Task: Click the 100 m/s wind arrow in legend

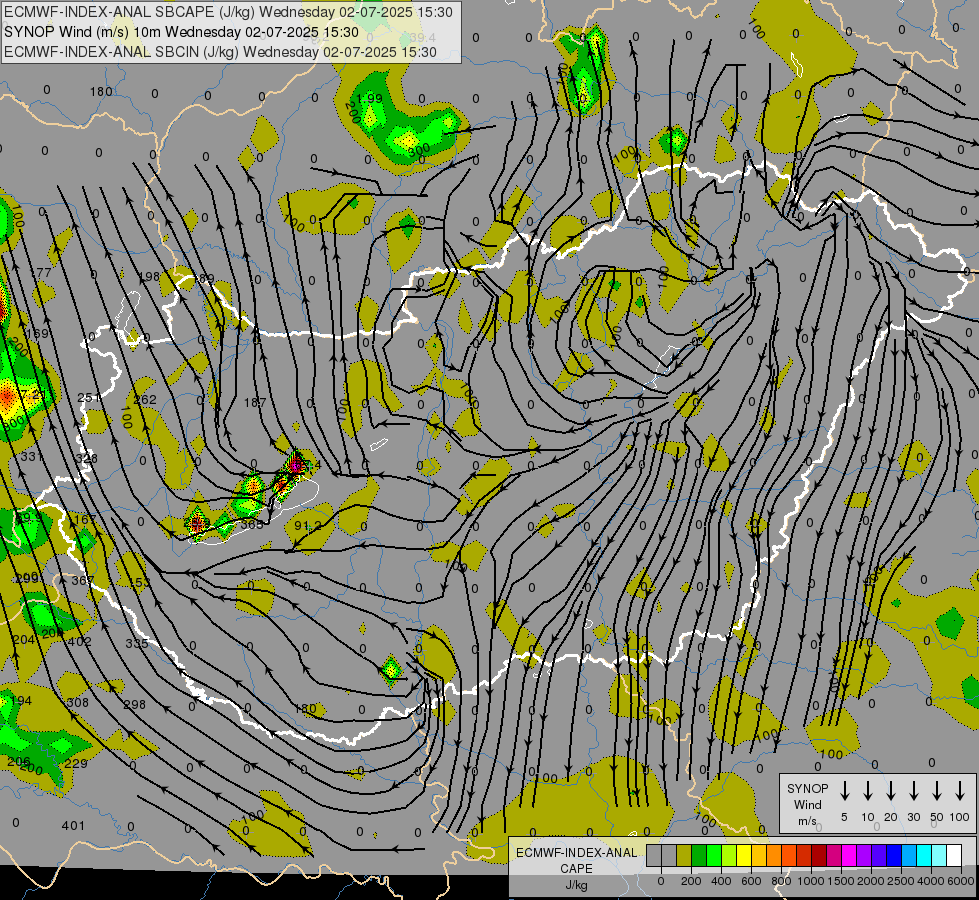Action: click(x=960, y=791)
